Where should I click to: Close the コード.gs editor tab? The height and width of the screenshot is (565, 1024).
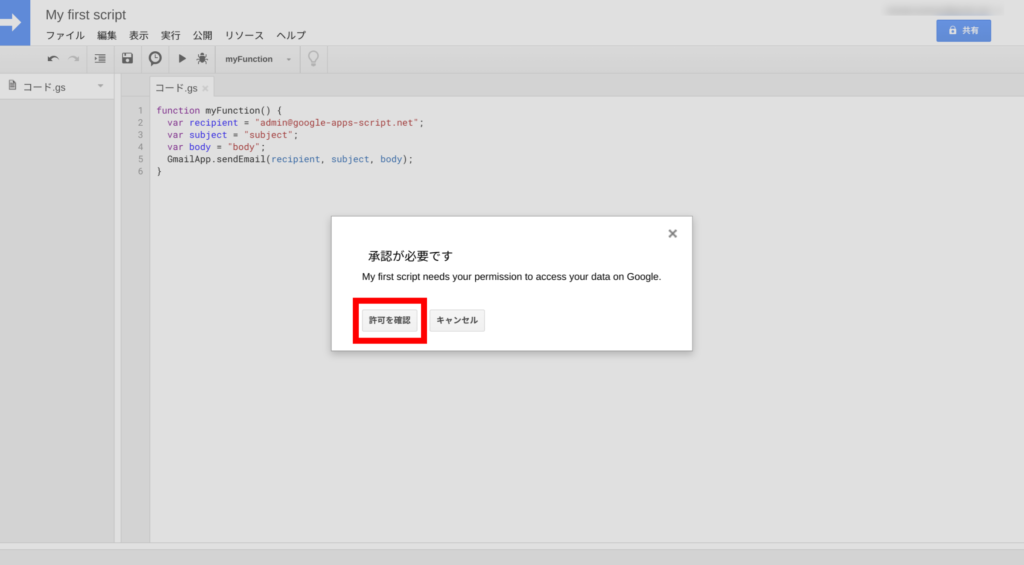pyautogui.click(x=206, y=89)
